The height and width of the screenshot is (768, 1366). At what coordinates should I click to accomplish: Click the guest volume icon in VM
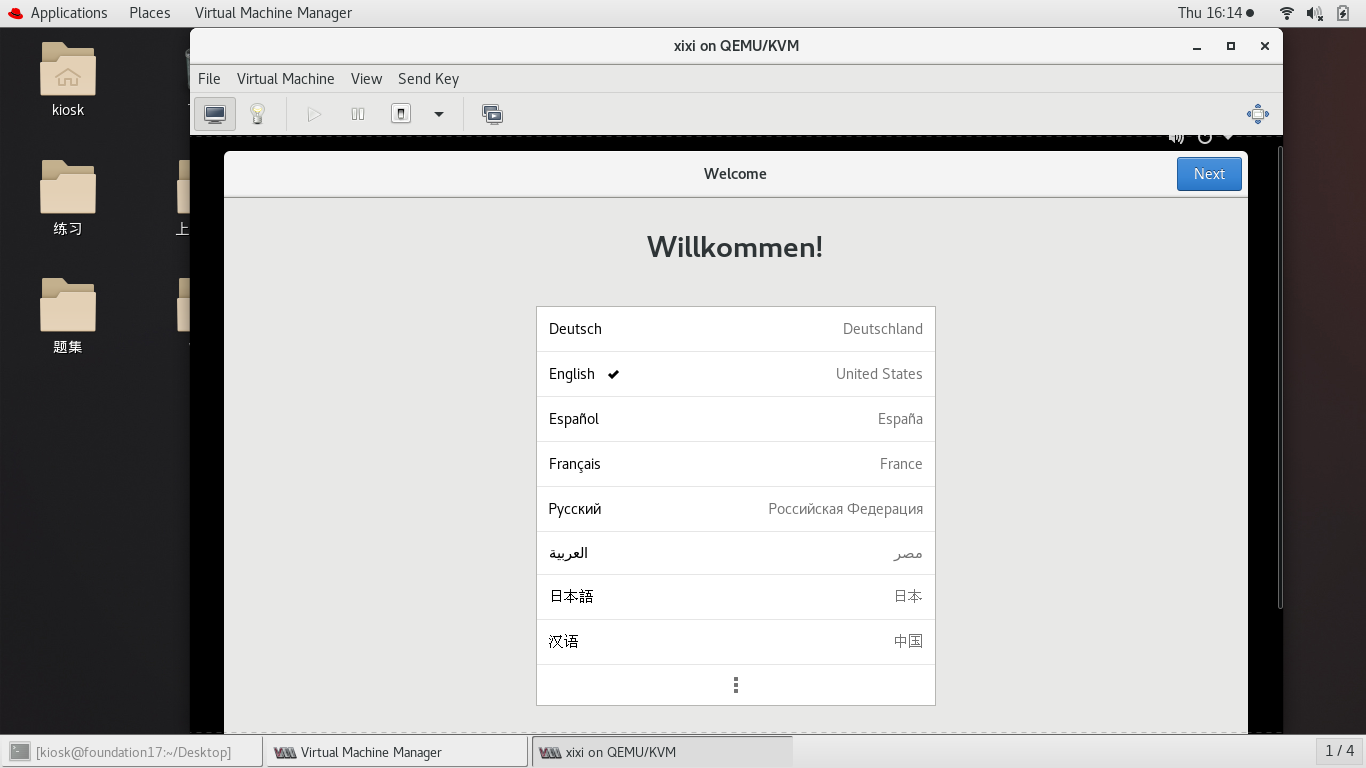1177,138
